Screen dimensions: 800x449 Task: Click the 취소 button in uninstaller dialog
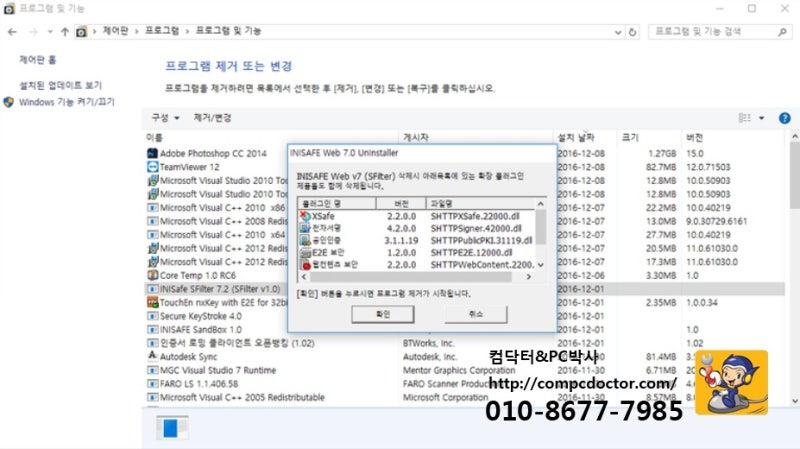click(x=476, y=314)
